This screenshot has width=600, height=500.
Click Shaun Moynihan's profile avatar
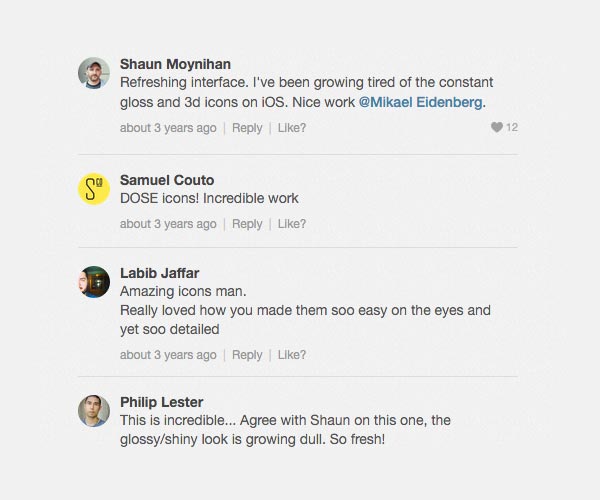click(94, 73)
